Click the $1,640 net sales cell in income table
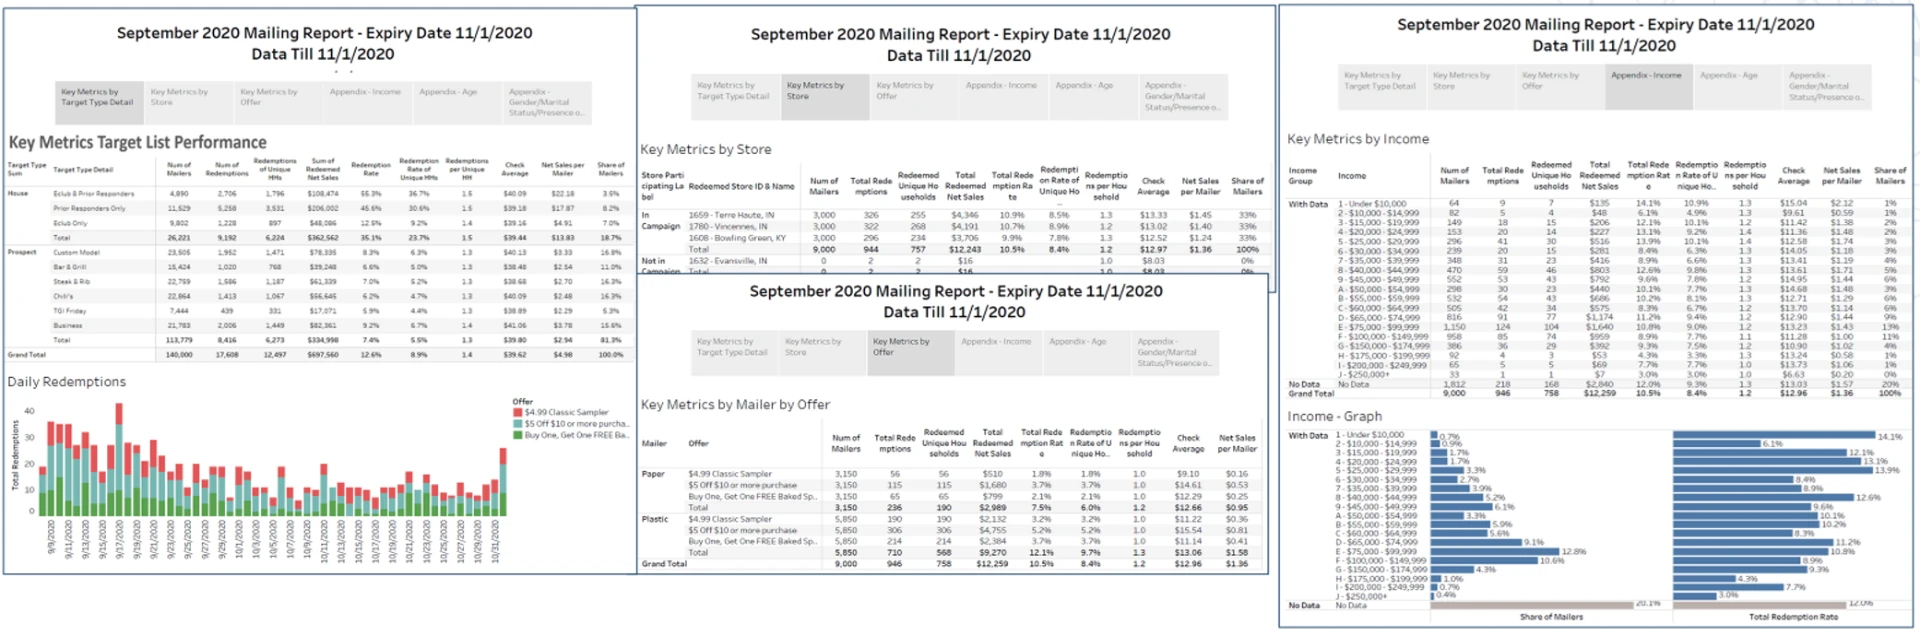1920x636 pixels. (1599, 327)
